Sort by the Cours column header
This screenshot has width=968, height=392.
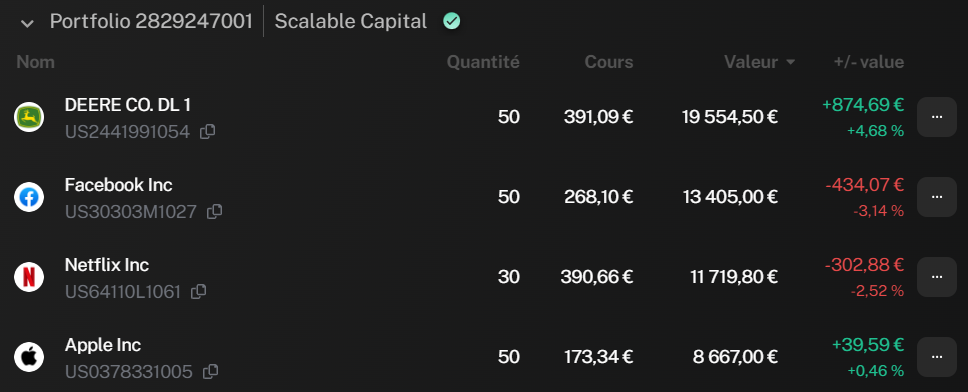click(x=609, y=62)
